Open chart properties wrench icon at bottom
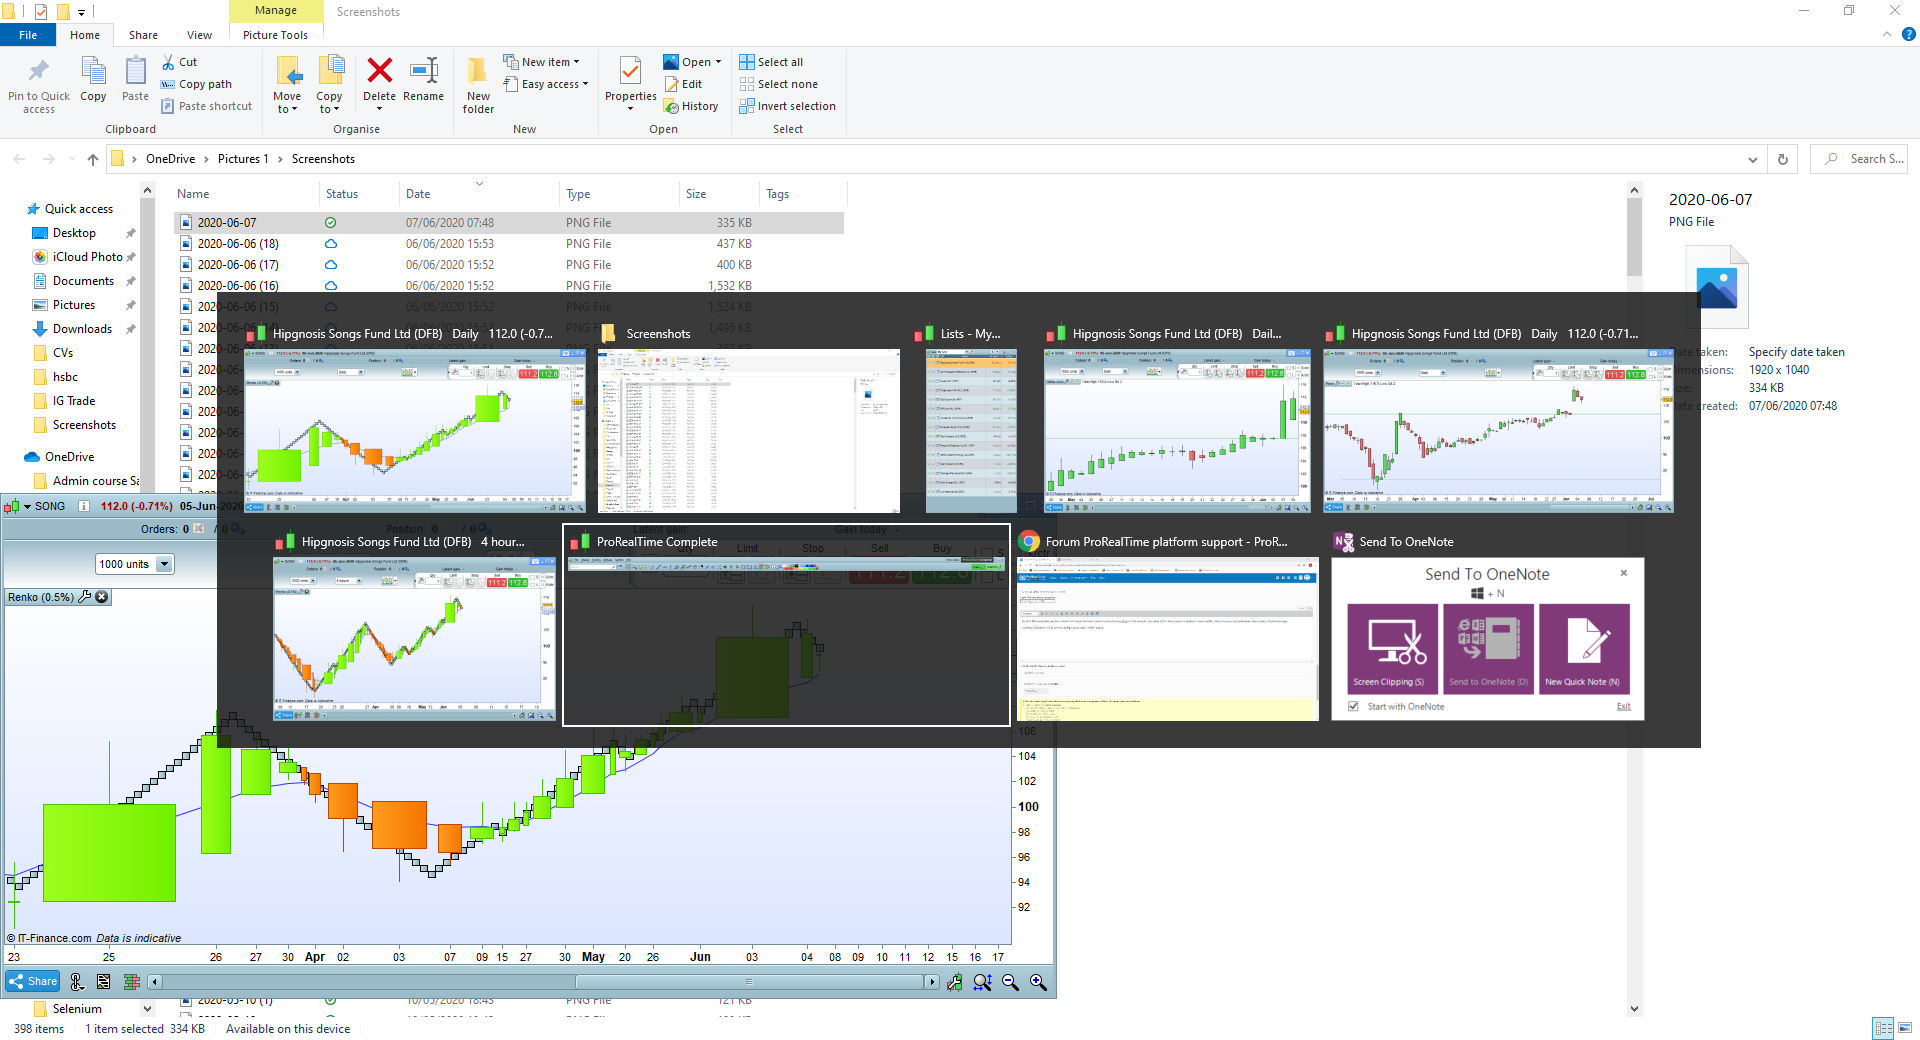The image size is (1920, 1040). 955,983
